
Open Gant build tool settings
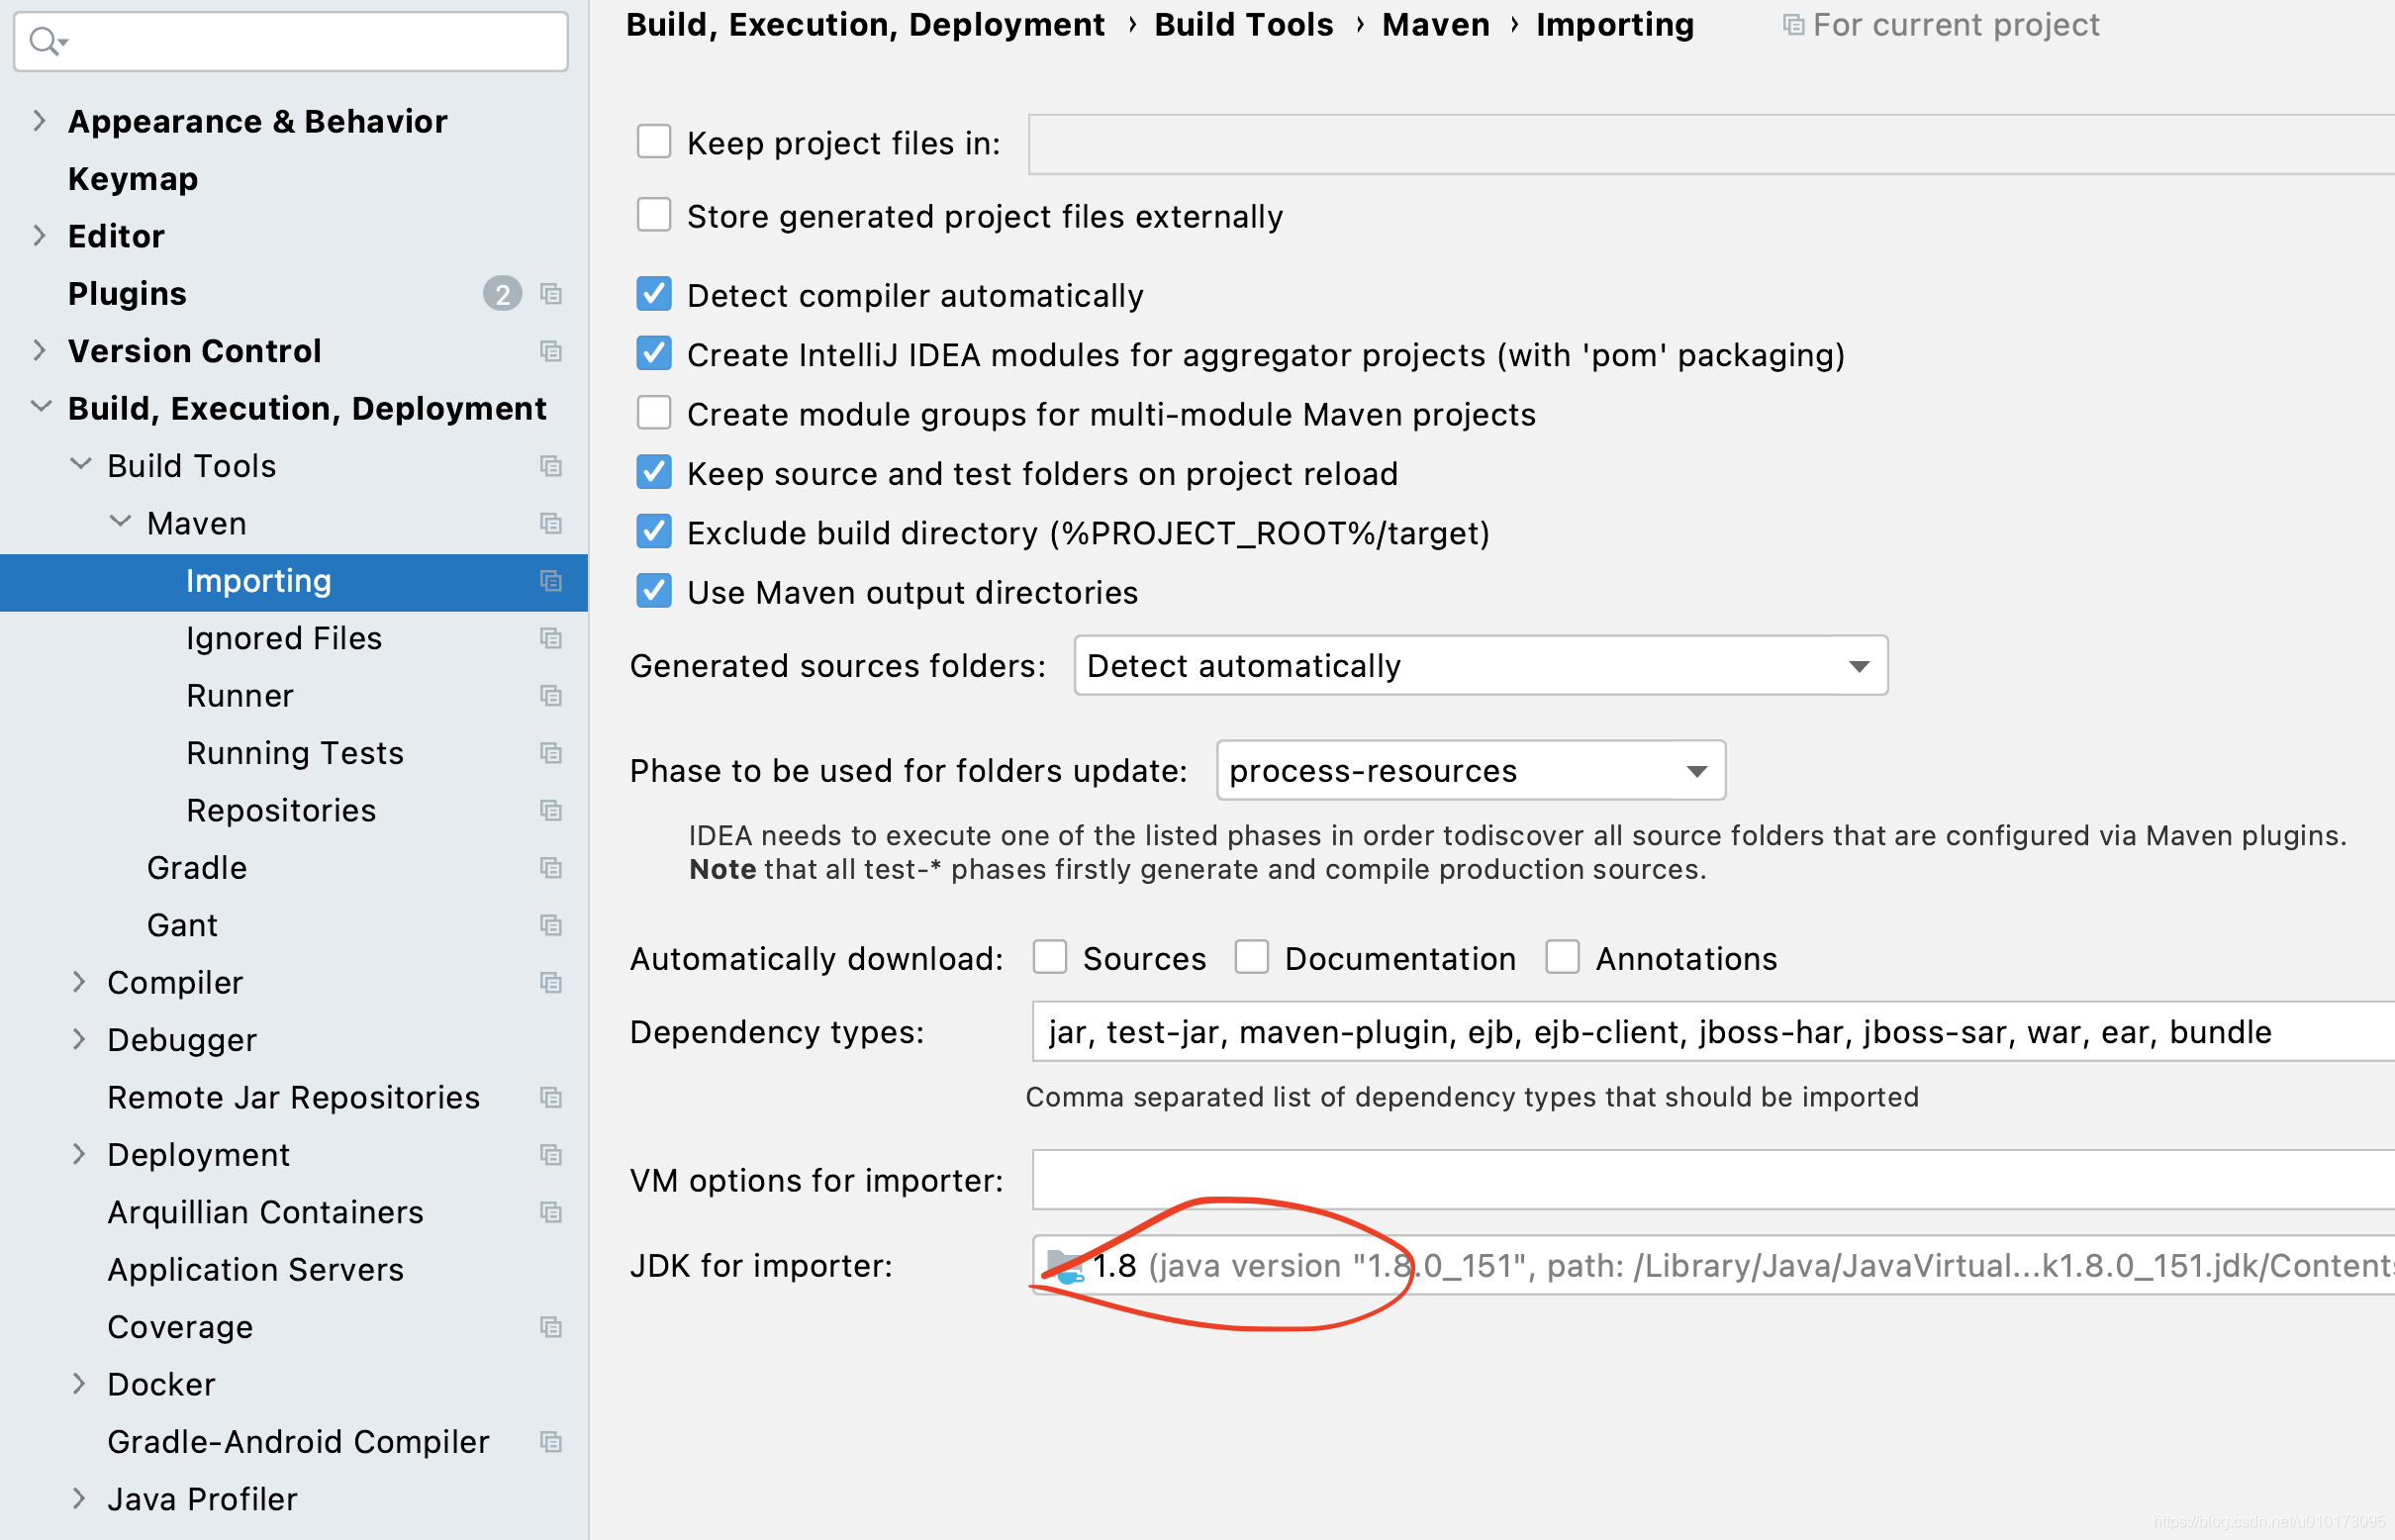point(182,925)
